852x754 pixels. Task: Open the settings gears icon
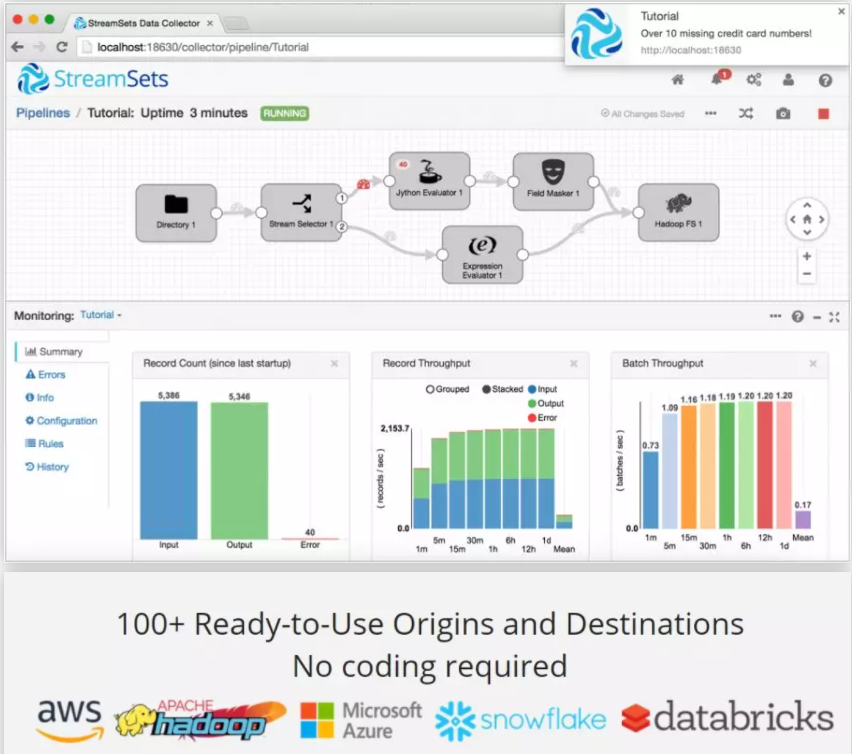tap(753, 80)
